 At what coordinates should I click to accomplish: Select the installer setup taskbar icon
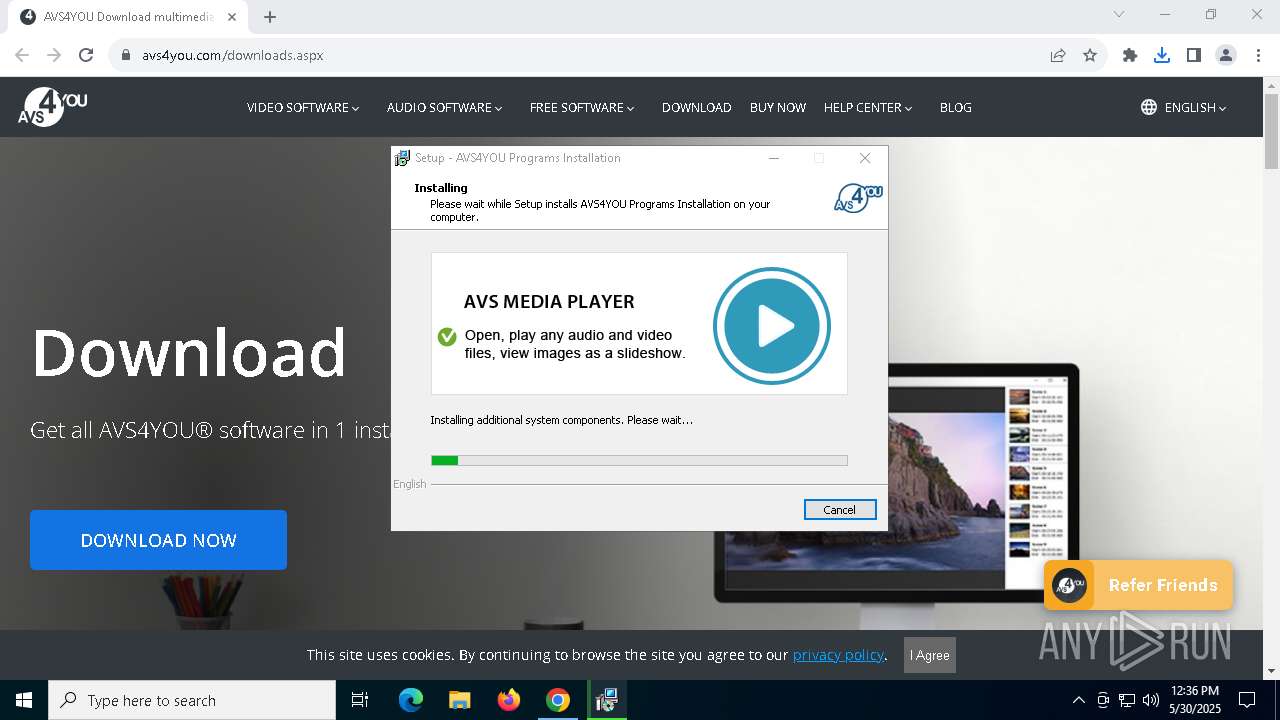point(606,700)
